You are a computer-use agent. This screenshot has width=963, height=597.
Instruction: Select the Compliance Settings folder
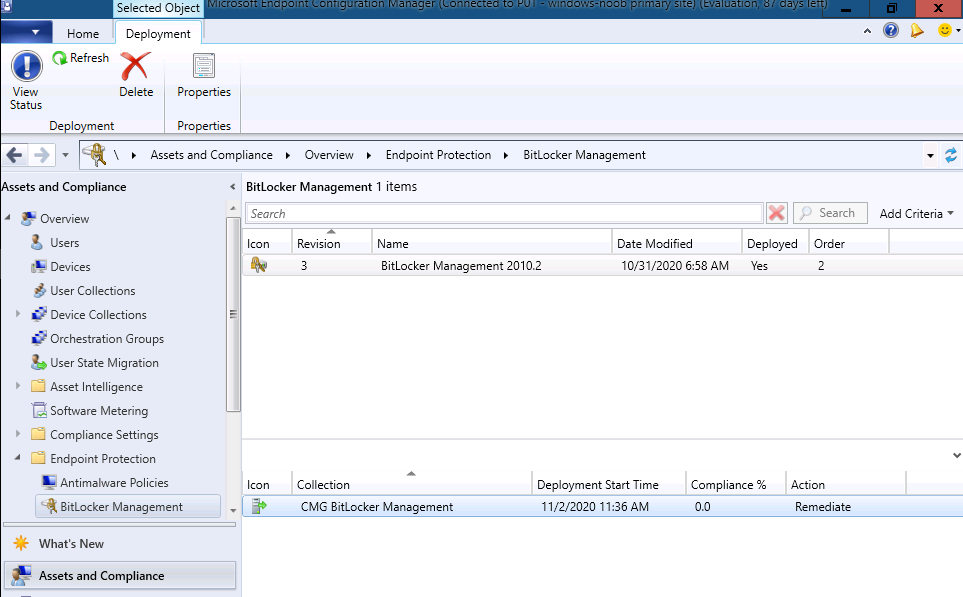pos(104,435)
